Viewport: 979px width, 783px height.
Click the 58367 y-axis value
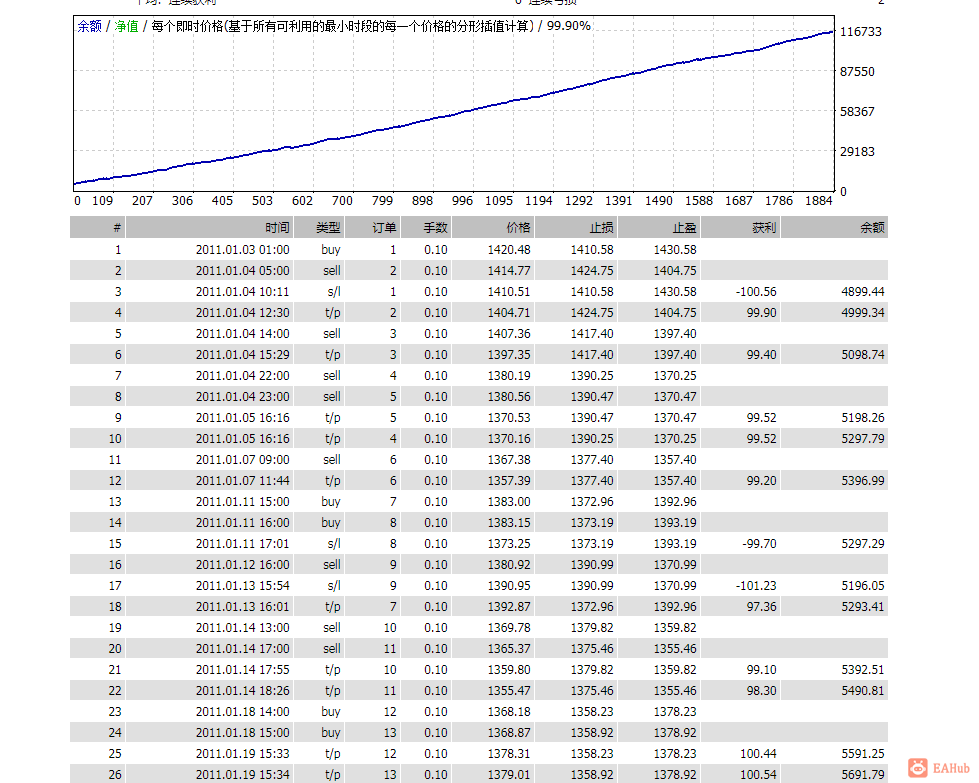tap(857, 112)
